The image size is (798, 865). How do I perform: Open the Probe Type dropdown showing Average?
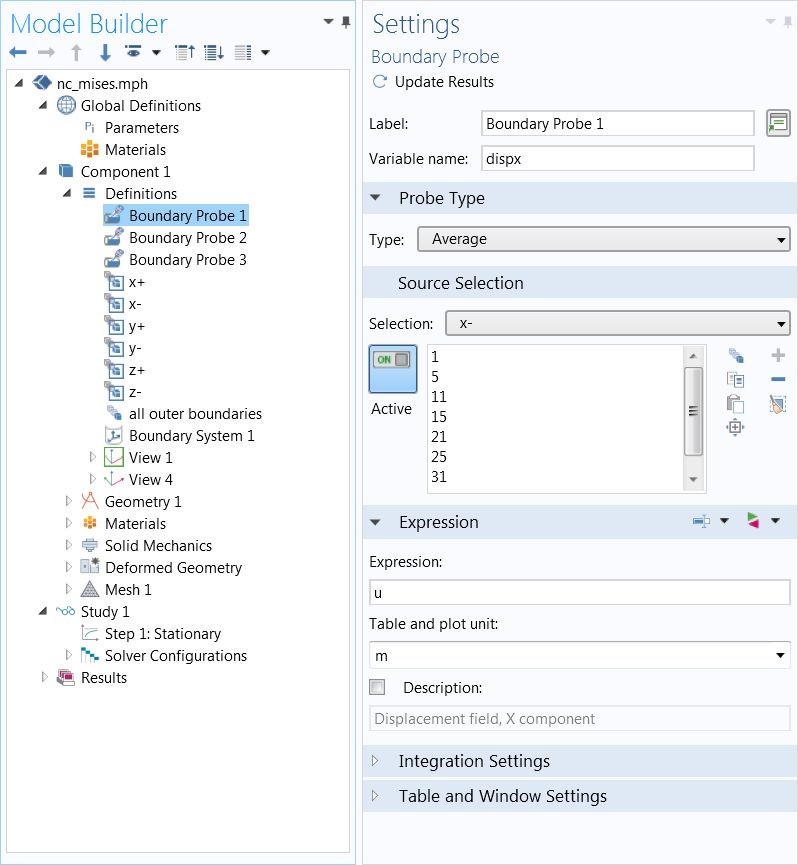(x=603, y=239)
